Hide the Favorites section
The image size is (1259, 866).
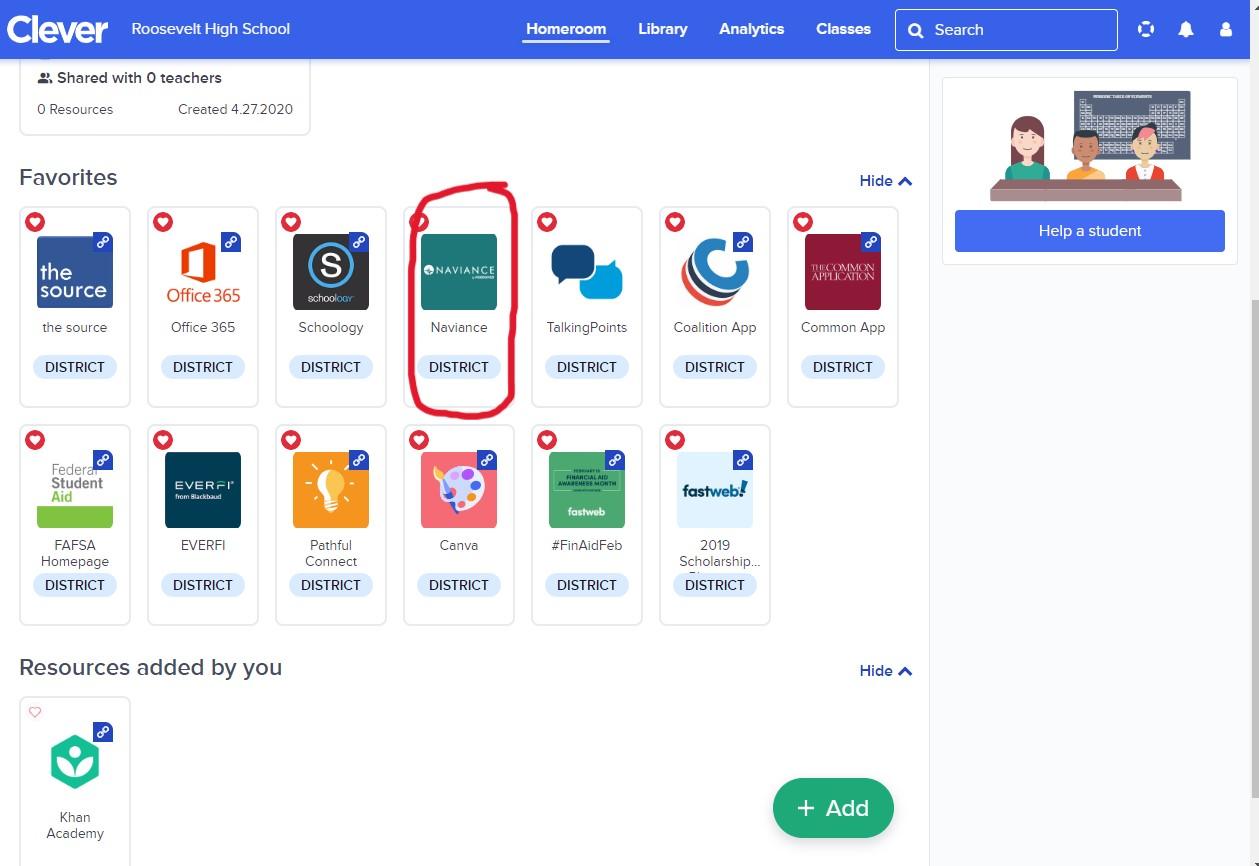pos(886,181)
